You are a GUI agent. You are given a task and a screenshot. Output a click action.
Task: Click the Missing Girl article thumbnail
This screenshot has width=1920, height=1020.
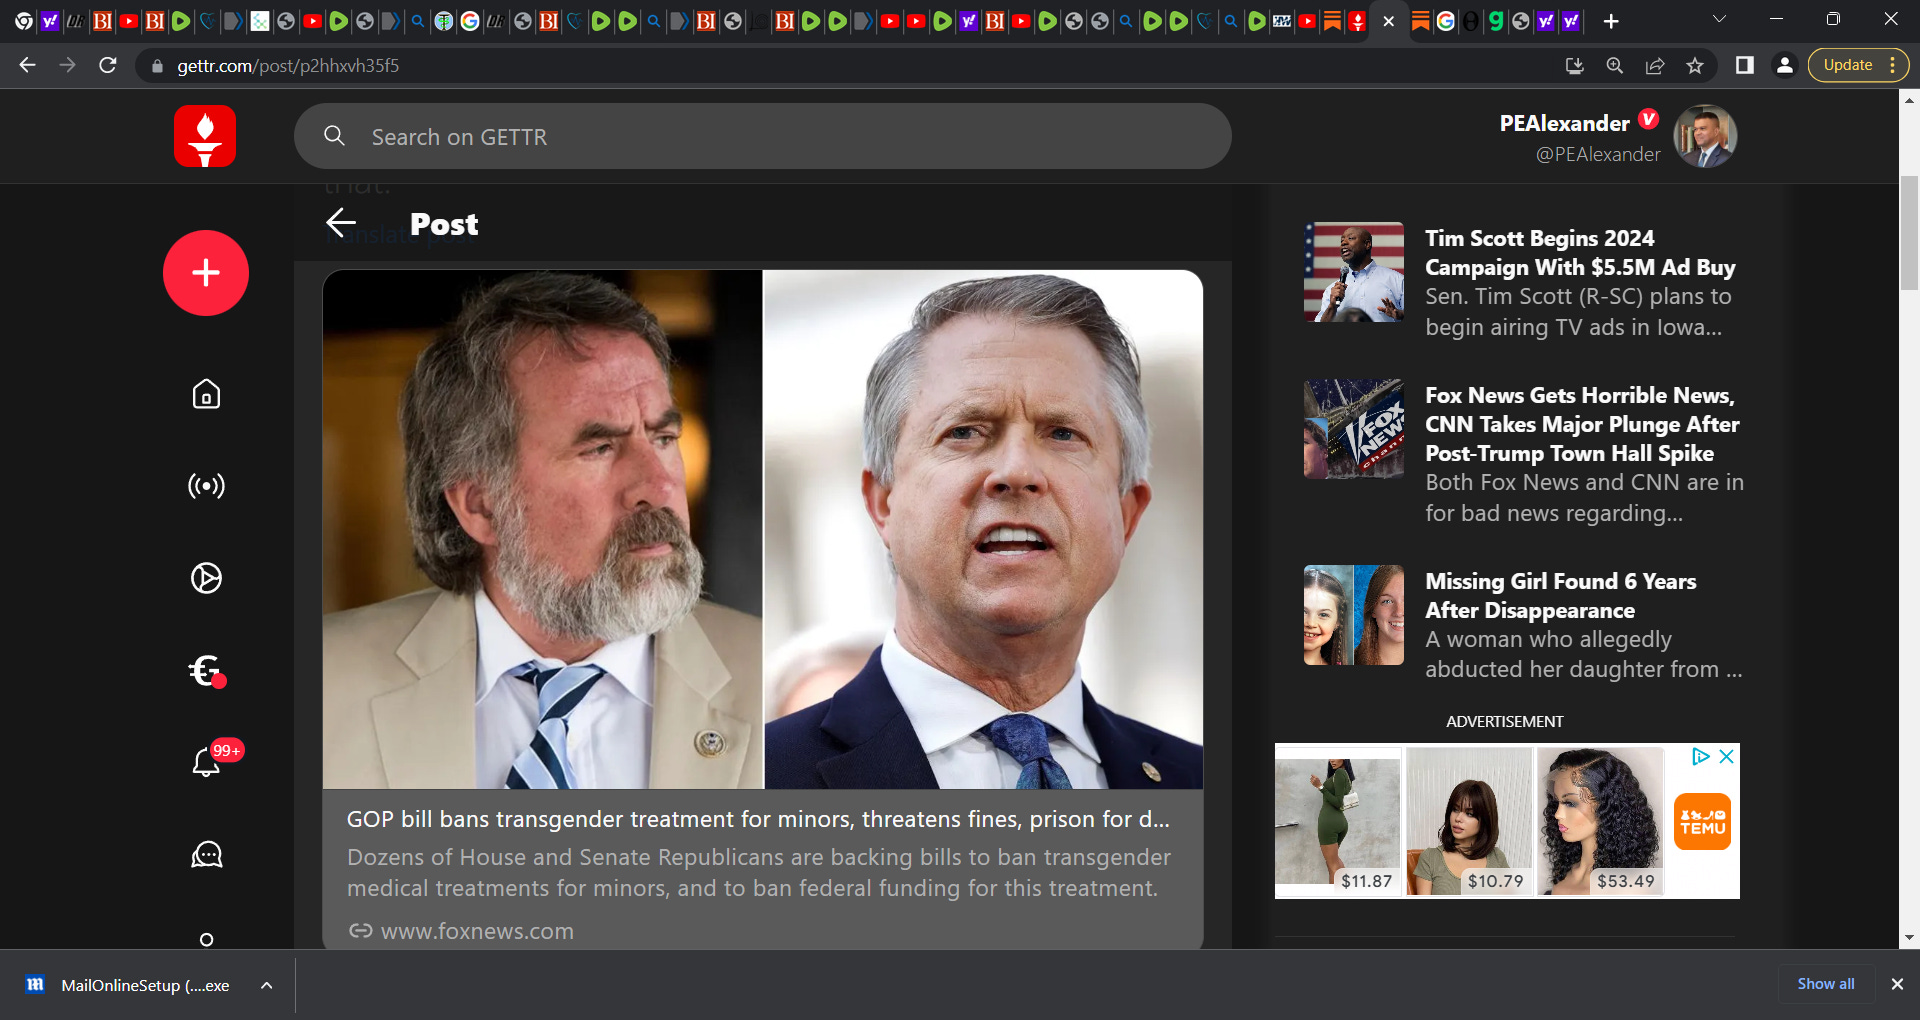[1354, 615]
